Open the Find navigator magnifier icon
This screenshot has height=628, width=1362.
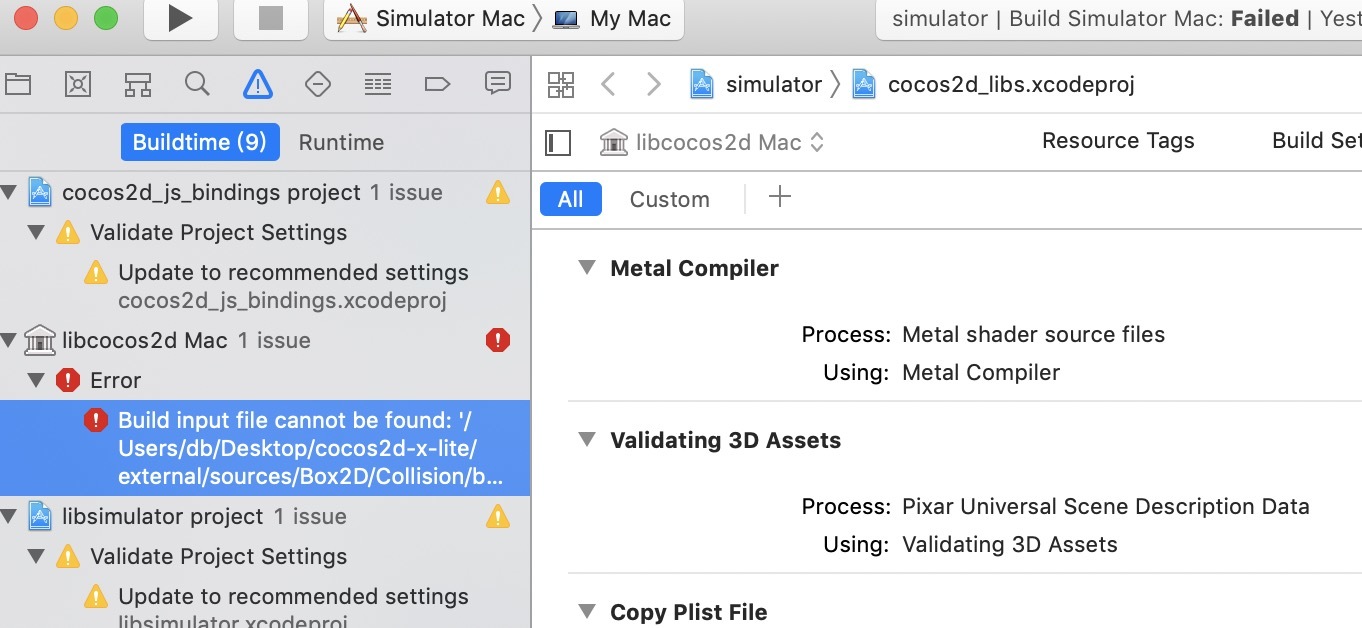tap(197, 84)
